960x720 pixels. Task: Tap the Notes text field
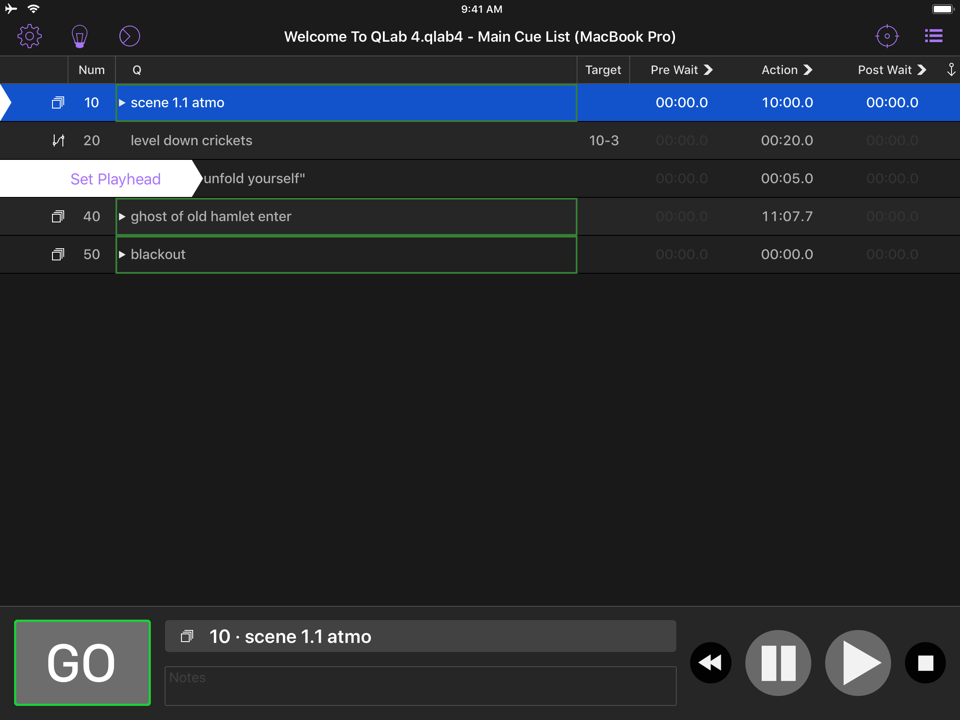point(420,686)
